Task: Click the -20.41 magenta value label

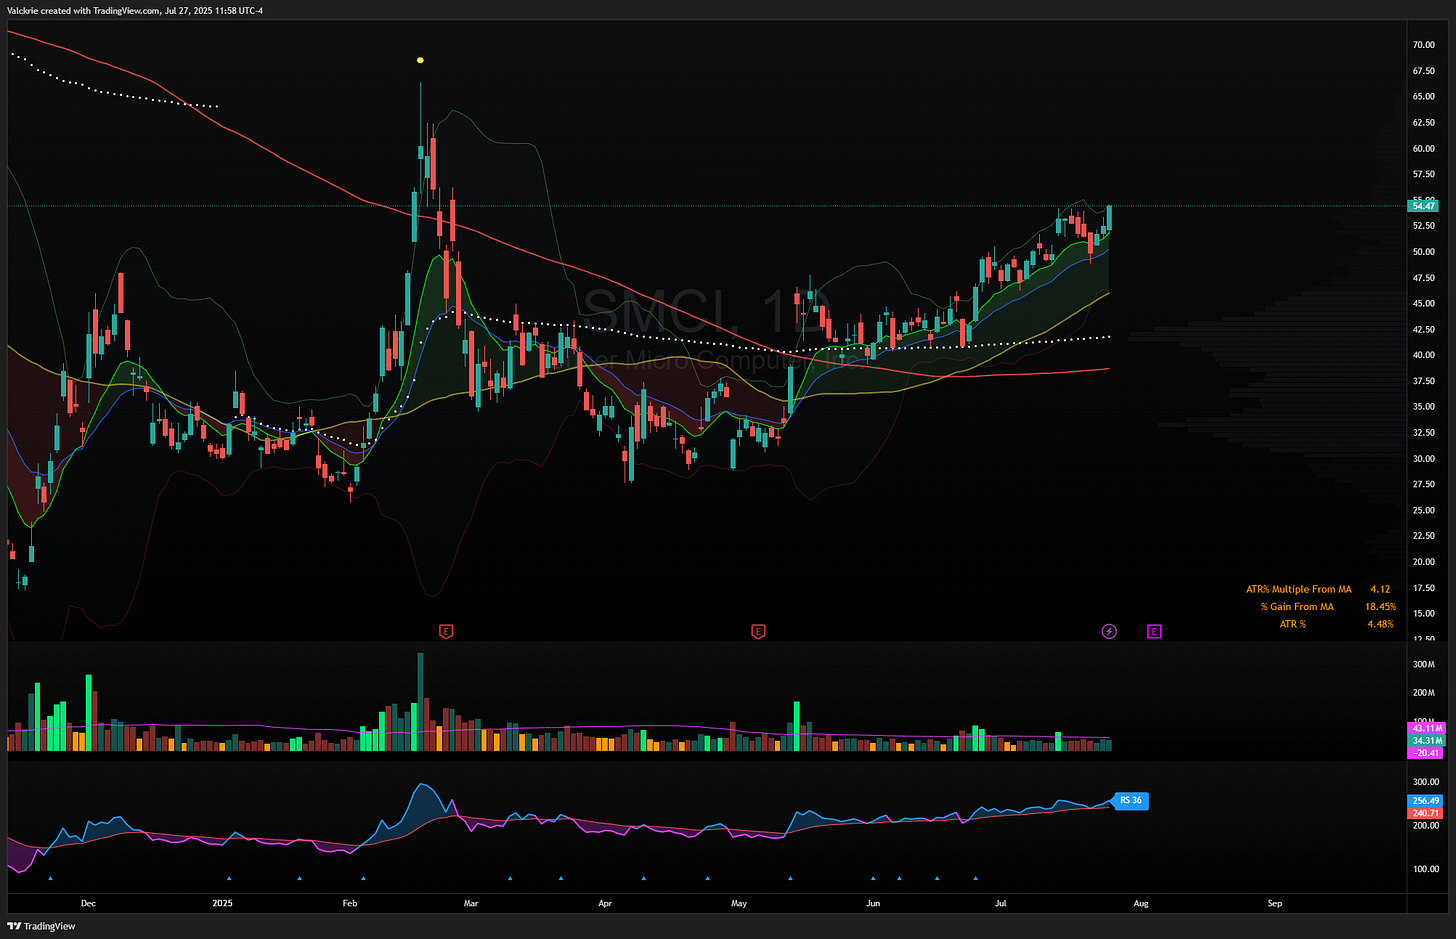Action: (1426, 752)
